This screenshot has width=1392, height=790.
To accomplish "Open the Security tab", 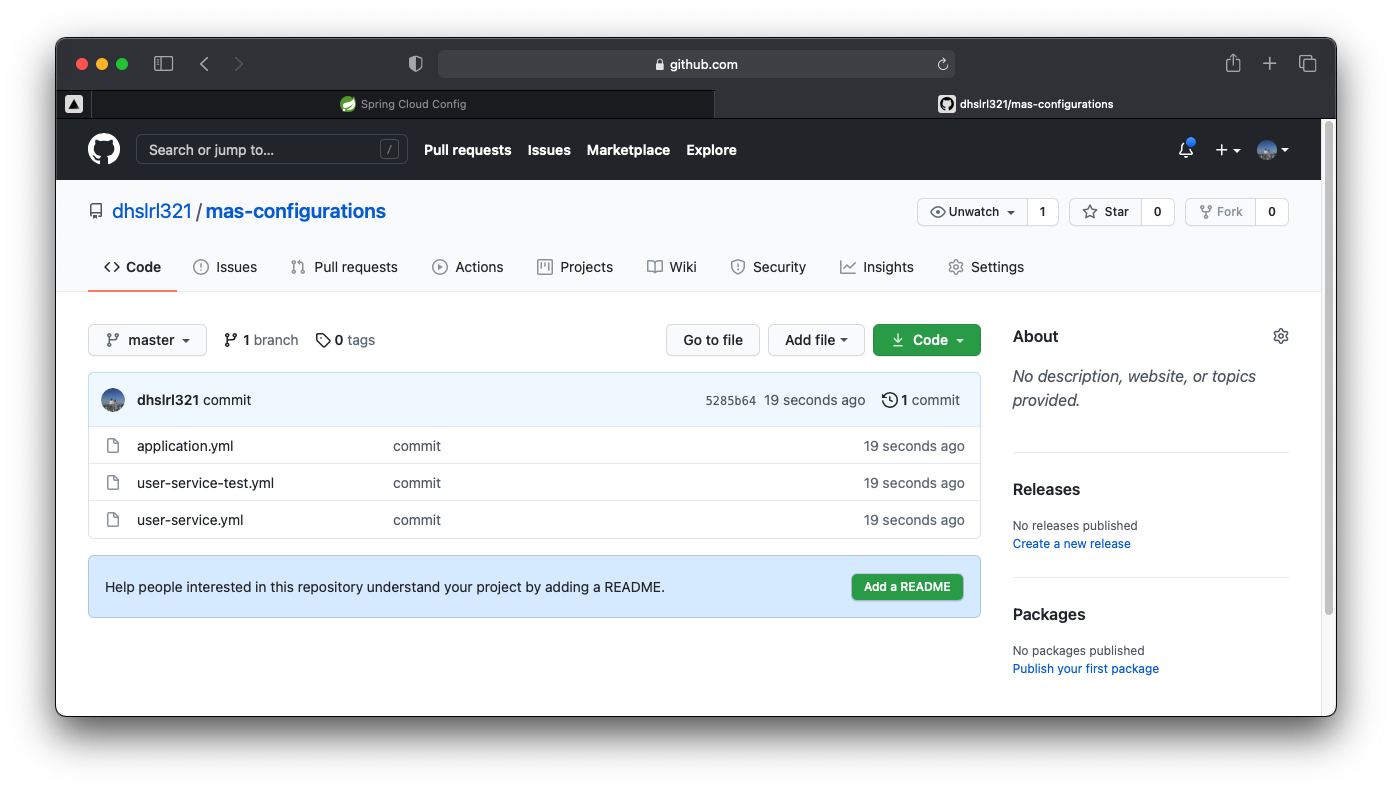I will tap(768, 267).
